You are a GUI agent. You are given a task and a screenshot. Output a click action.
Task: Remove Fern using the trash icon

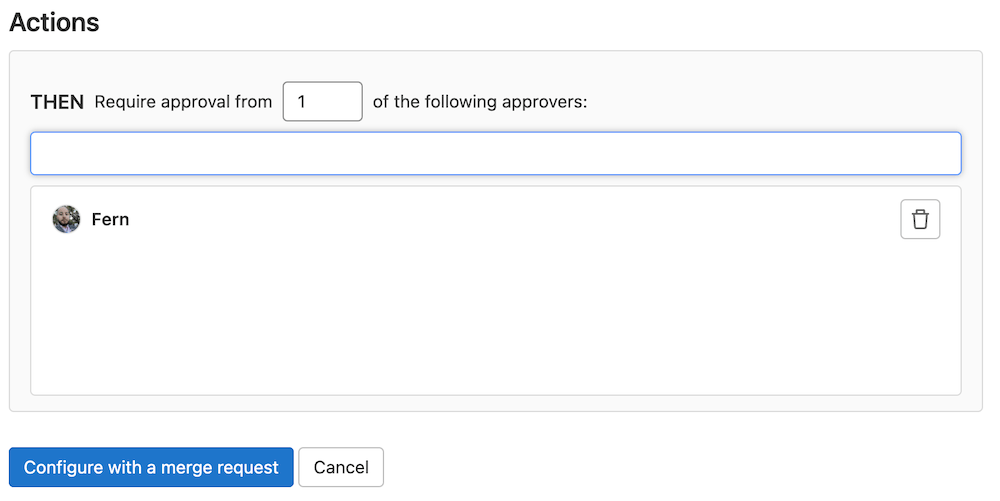click(x=920, y=219)
